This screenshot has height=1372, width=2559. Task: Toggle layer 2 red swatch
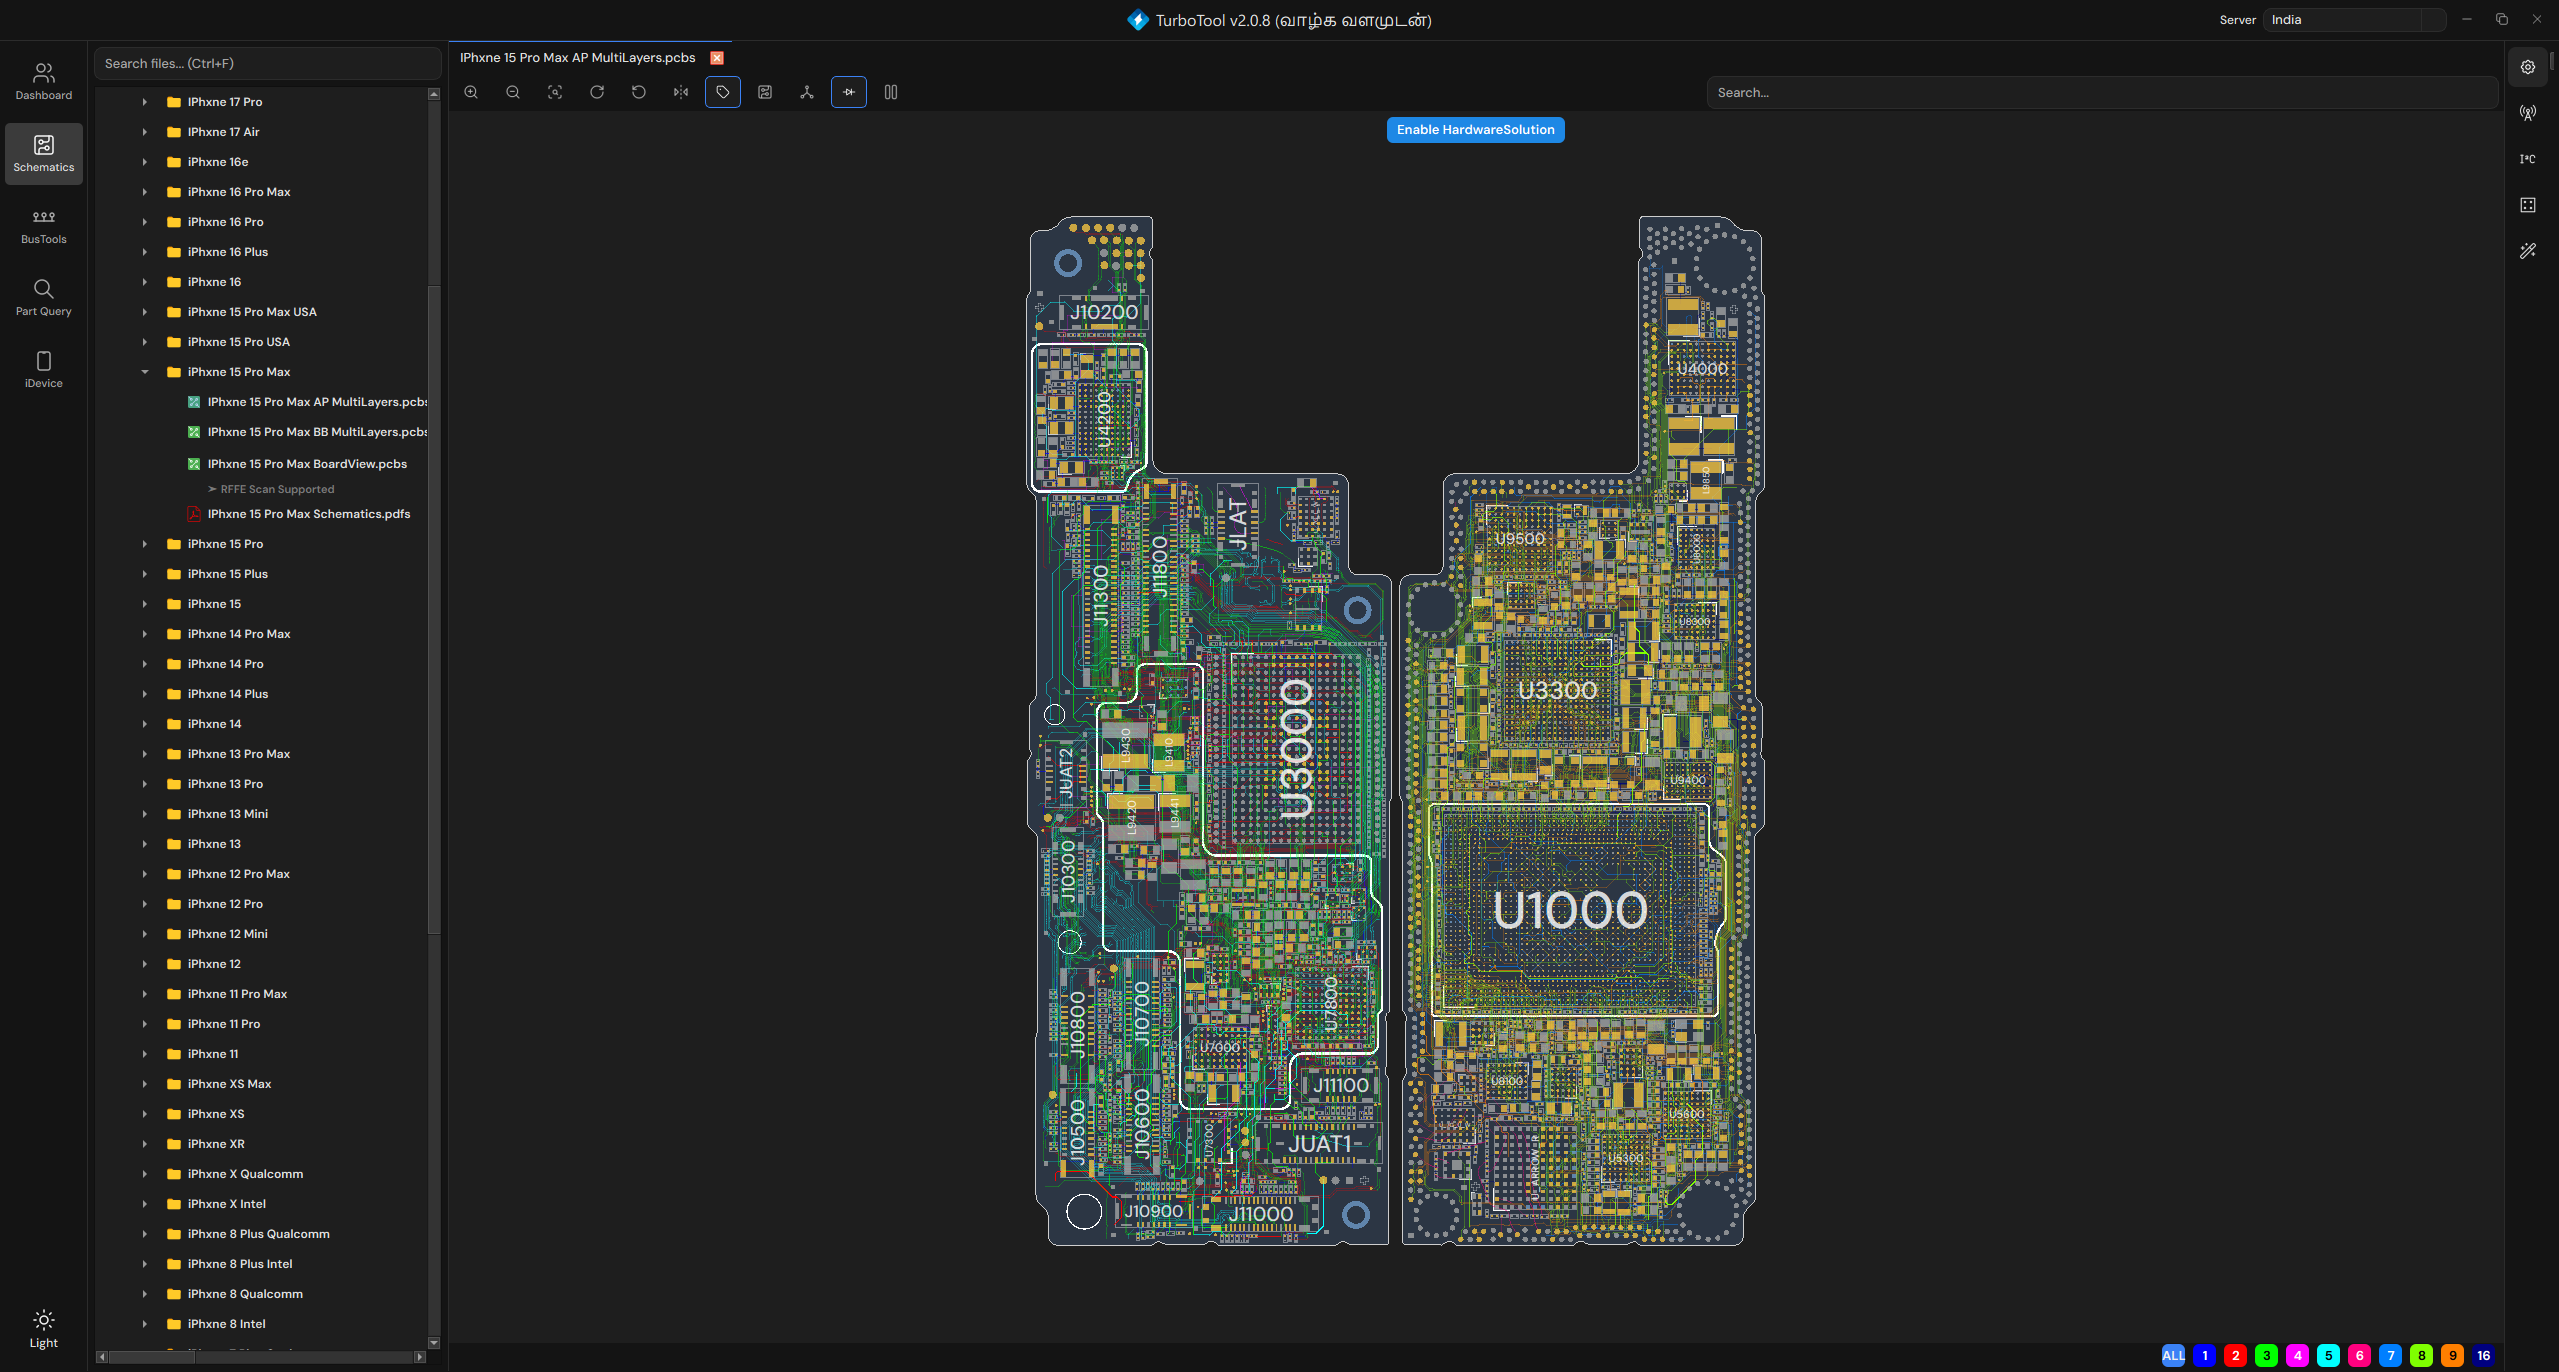[x=2235, y=1356]
